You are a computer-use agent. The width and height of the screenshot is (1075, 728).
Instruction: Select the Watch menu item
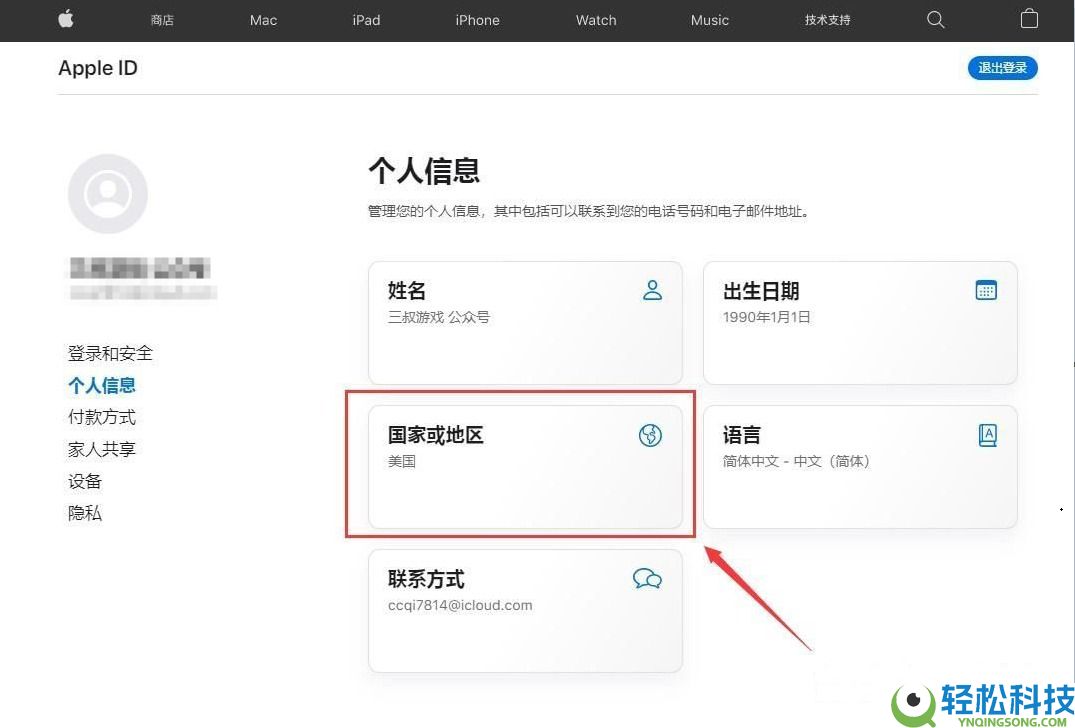click(595, 19)
